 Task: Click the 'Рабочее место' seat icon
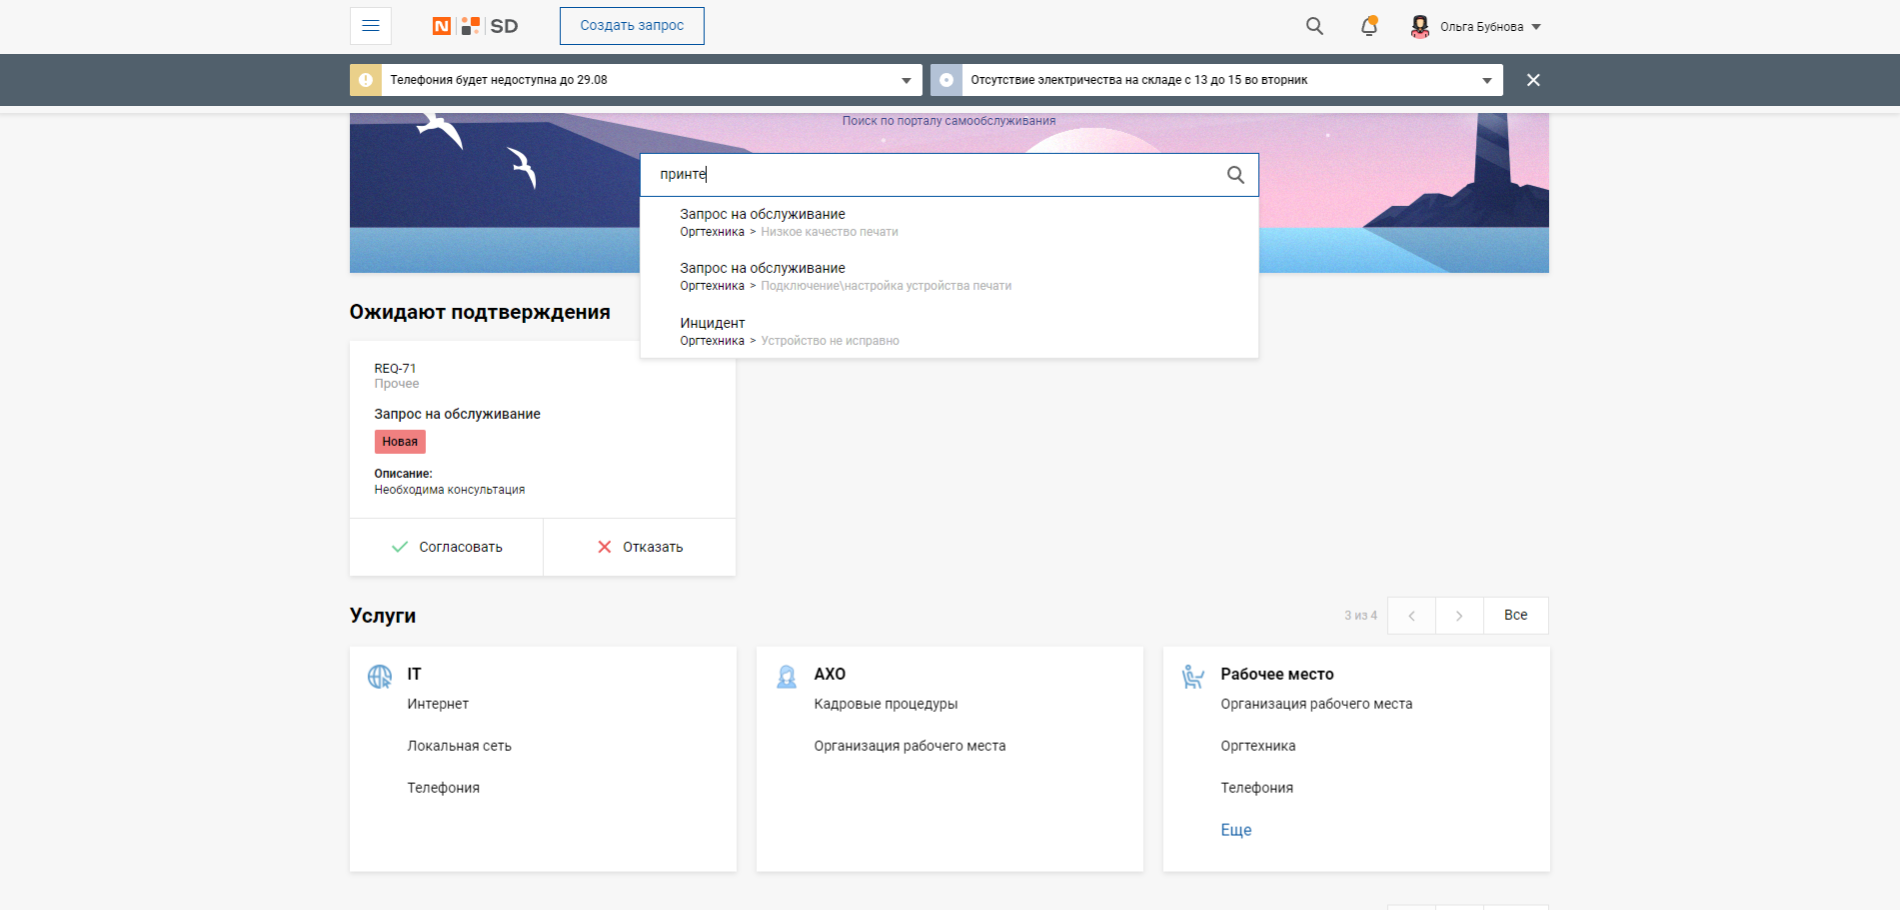pos(1193,677)
